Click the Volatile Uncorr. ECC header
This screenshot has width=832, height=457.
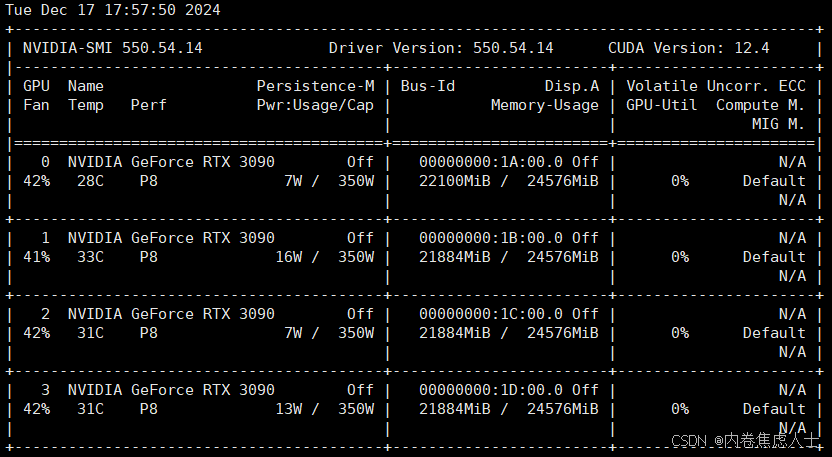pos(716,86)
